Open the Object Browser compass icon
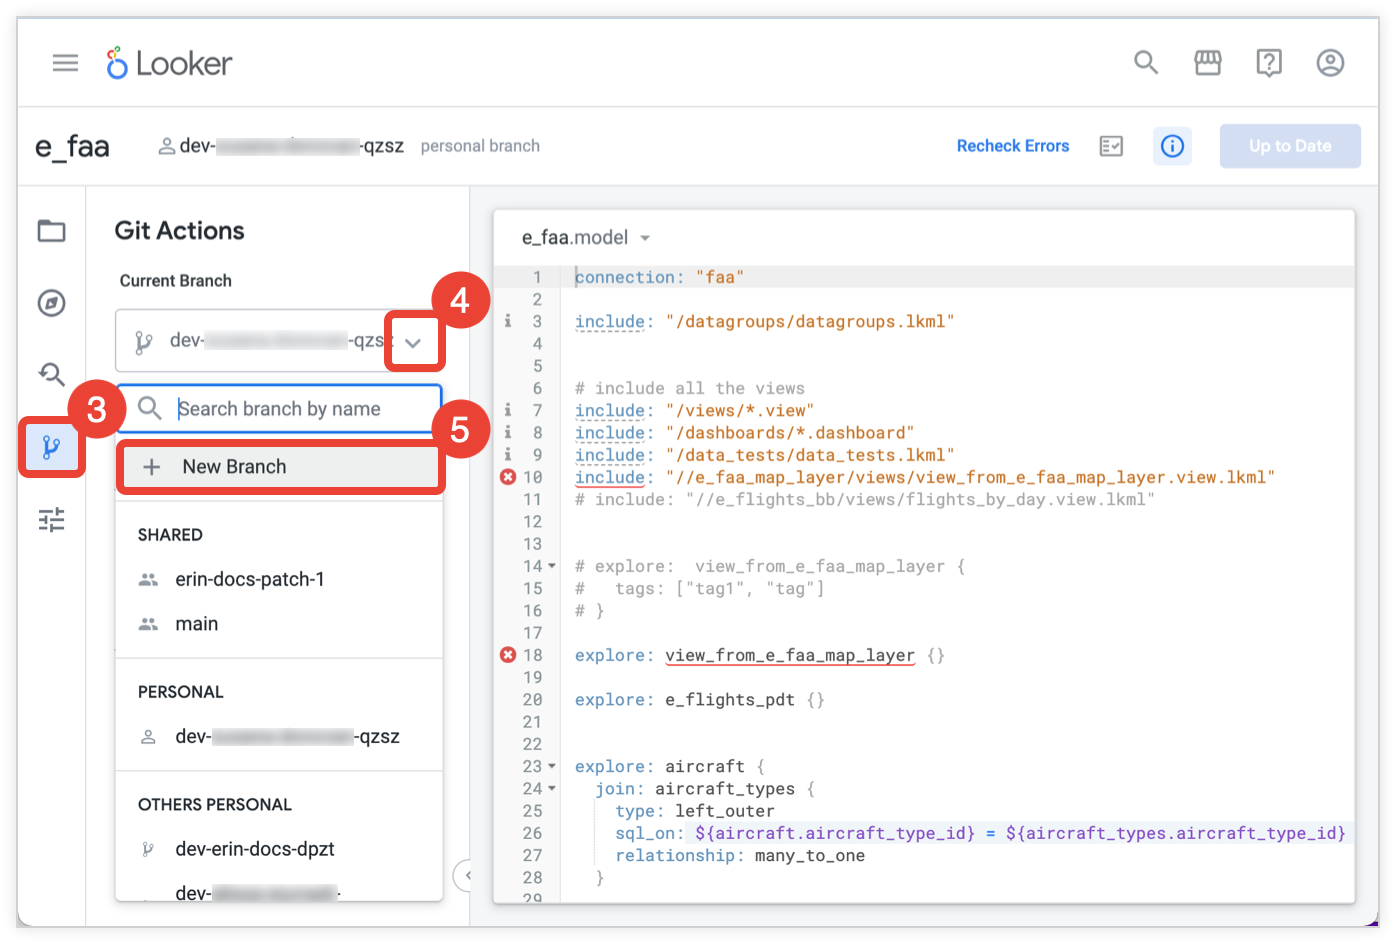This screenshot has width=1396, height=944. pos(51,303)
